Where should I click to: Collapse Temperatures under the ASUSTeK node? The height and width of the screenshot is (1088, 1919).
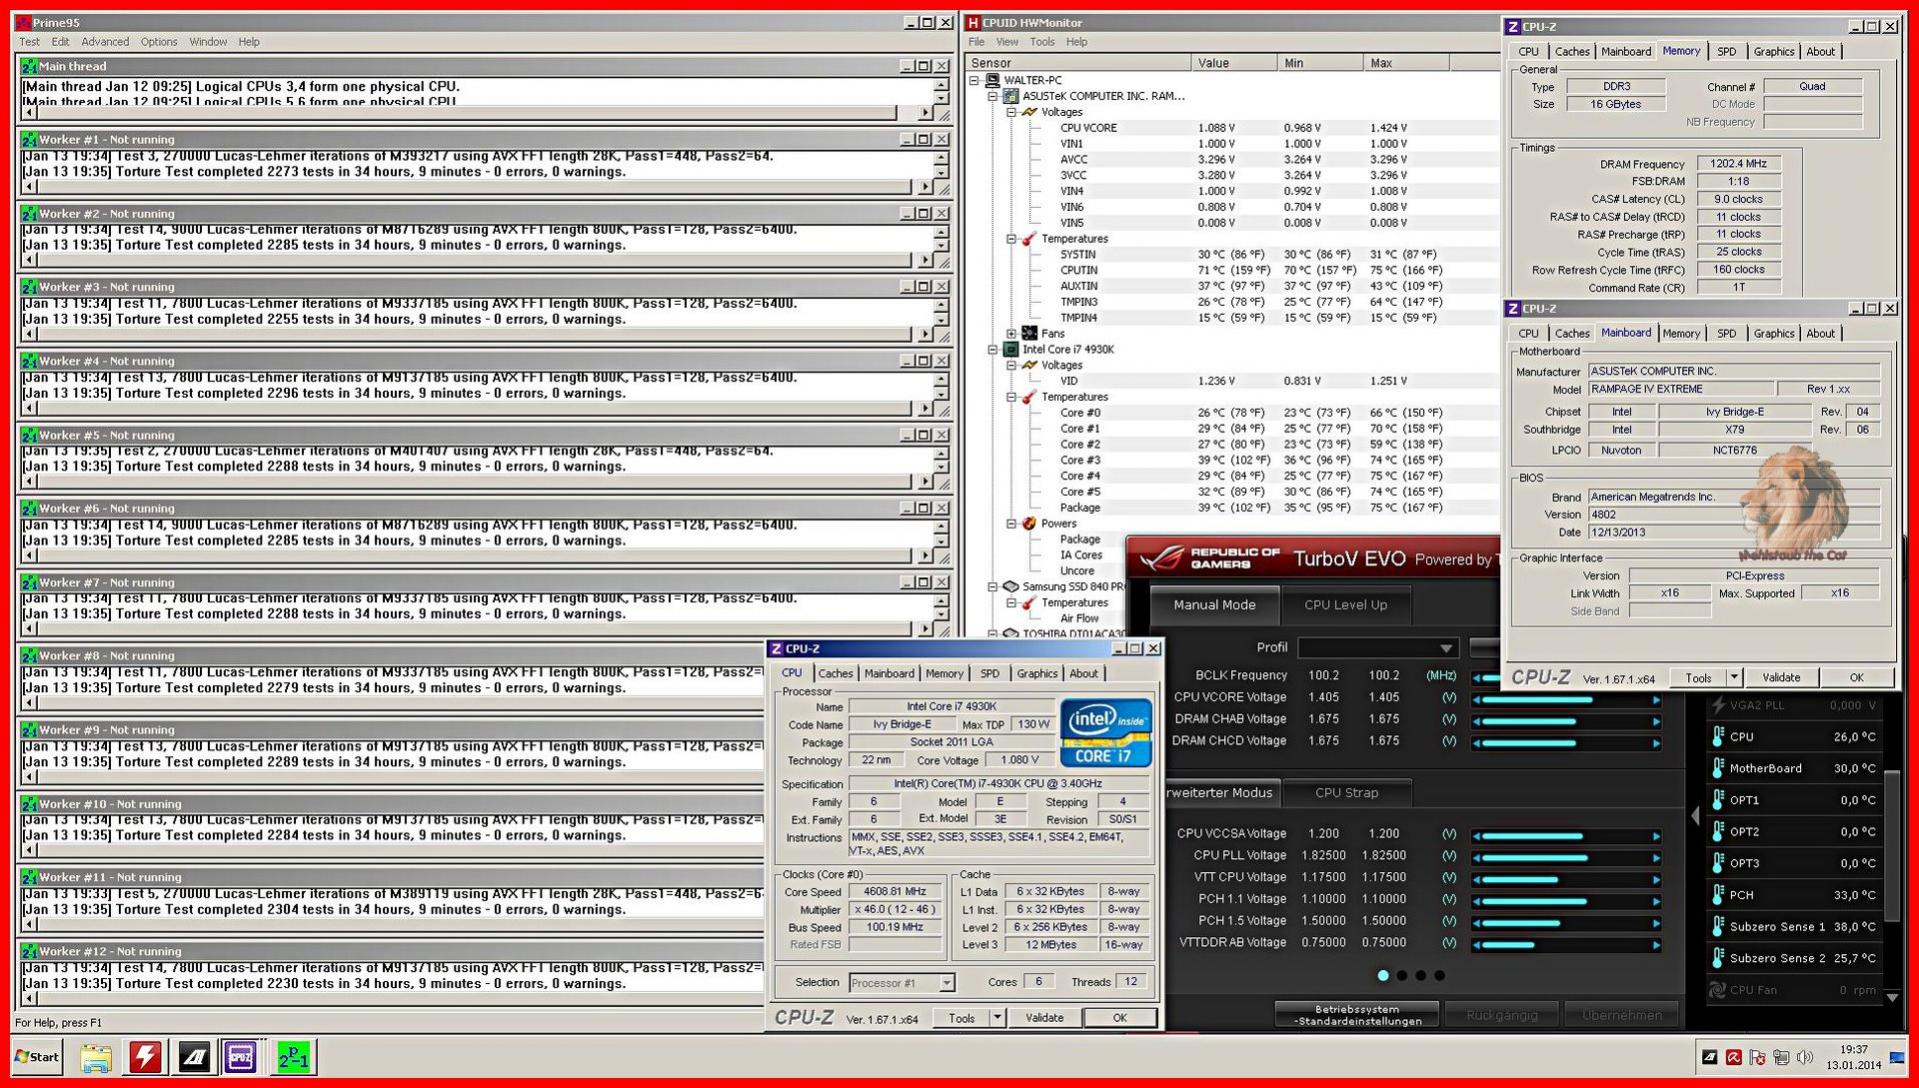1011,239
